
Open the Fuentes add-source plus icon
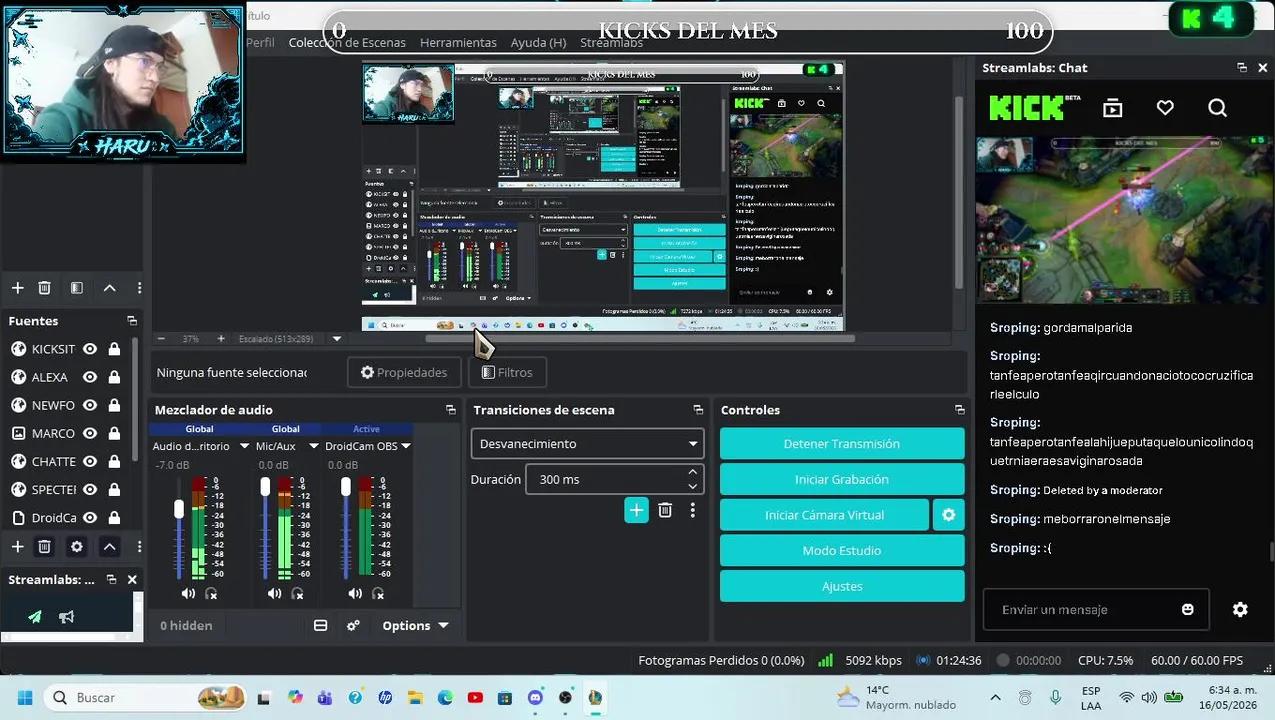[x=17, y=546]
